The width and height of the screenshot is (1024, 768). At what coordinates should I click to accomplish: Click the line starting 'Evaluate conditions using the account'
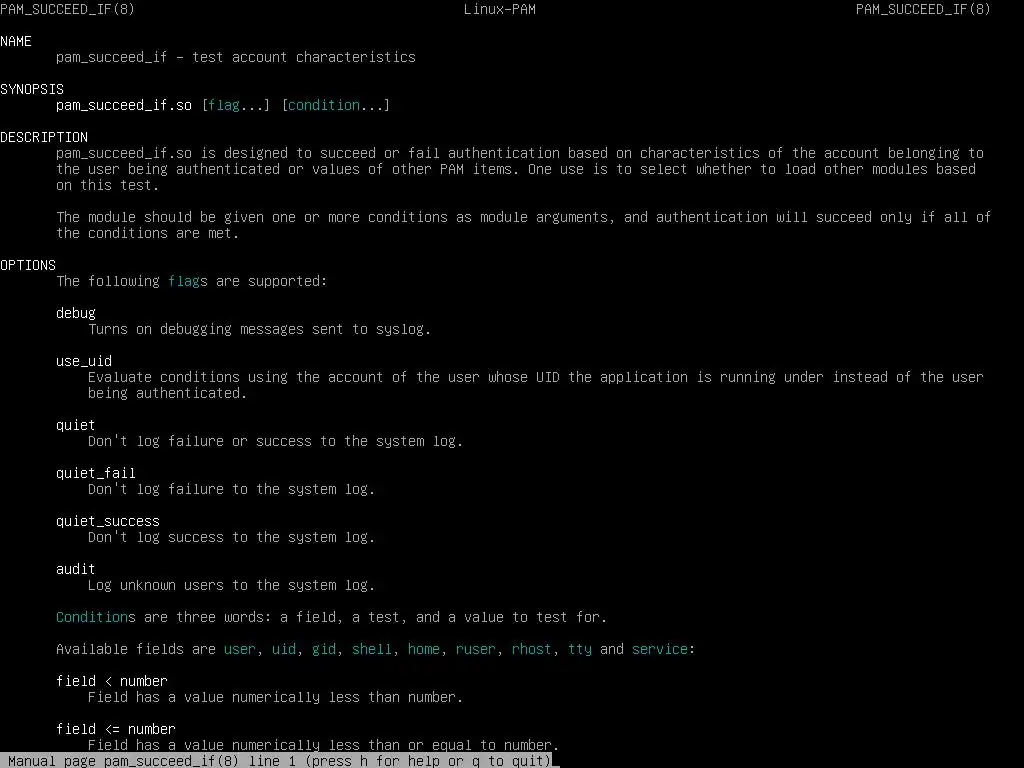click(536, 377)
